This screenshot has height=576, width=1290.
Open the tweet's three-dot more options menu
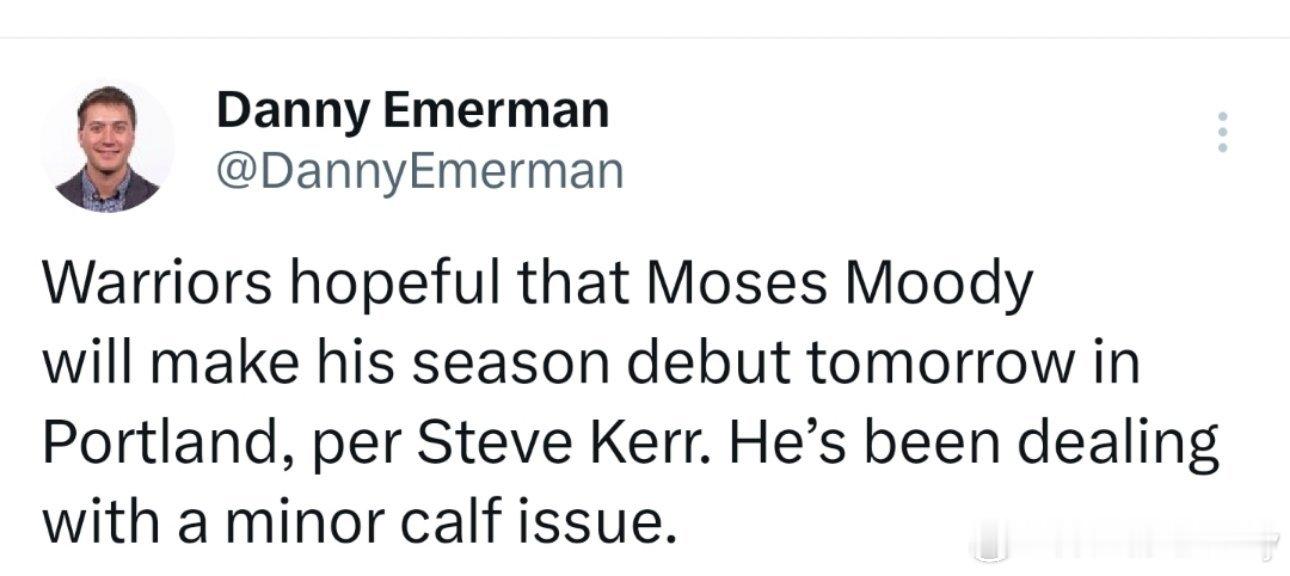point(1219,132)
